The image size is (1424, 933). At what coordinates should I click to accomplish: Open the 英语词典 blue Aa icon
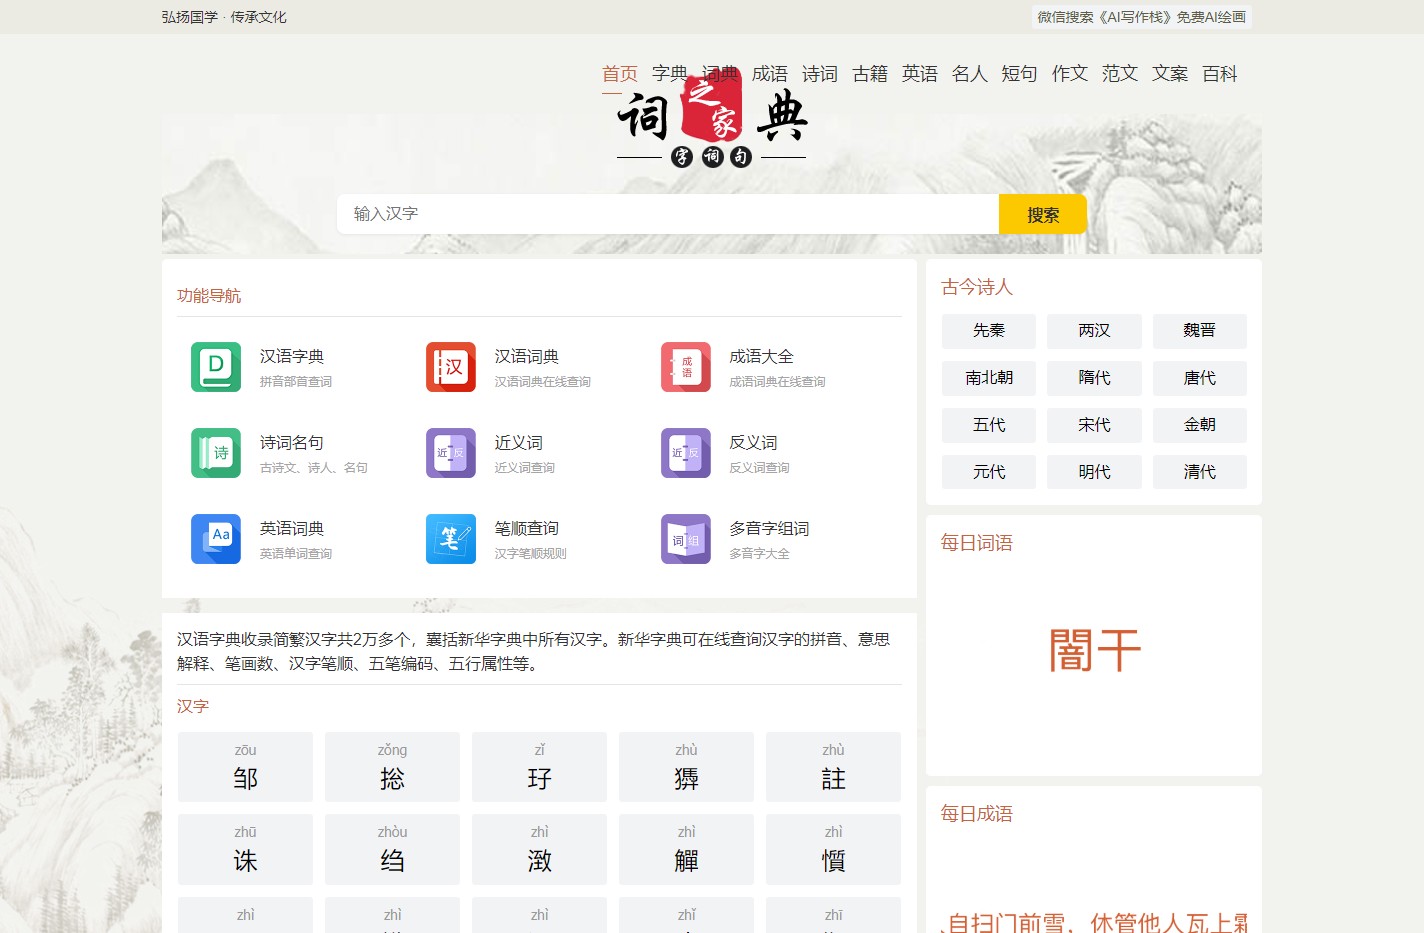pyautogui.click(x=216, y=539)
